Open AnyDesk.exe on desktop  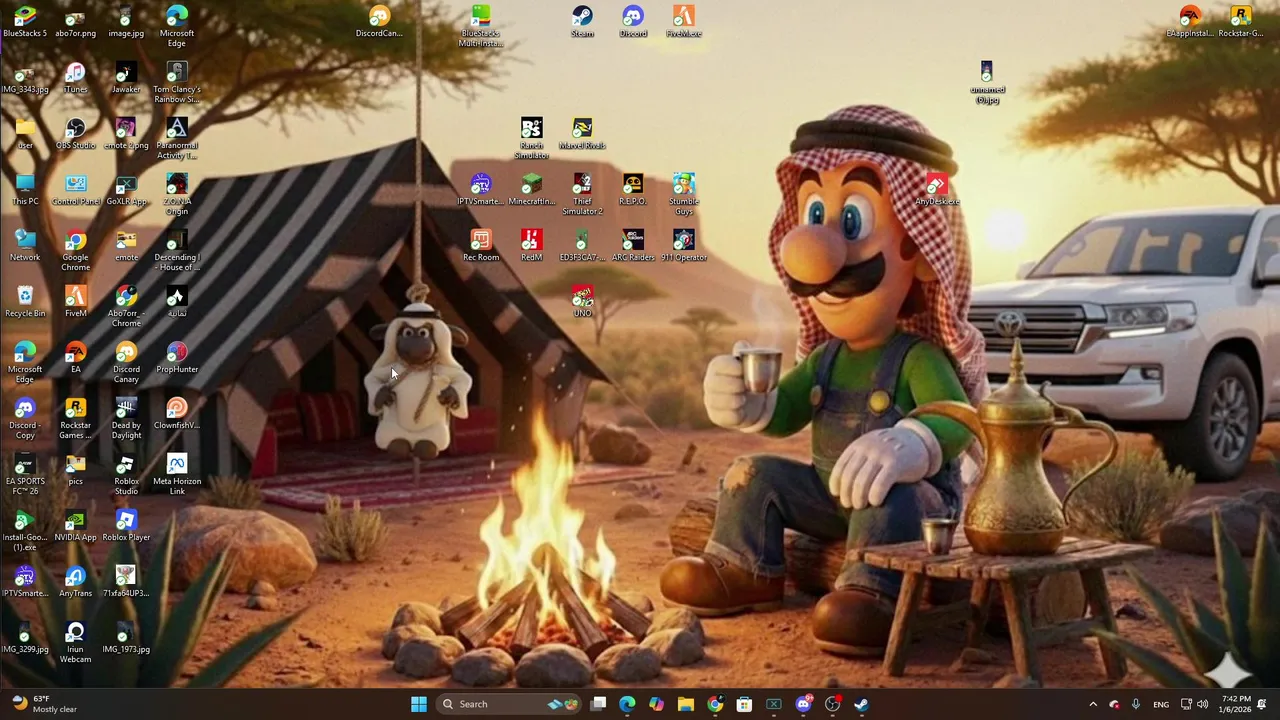[x=937, y=190]
